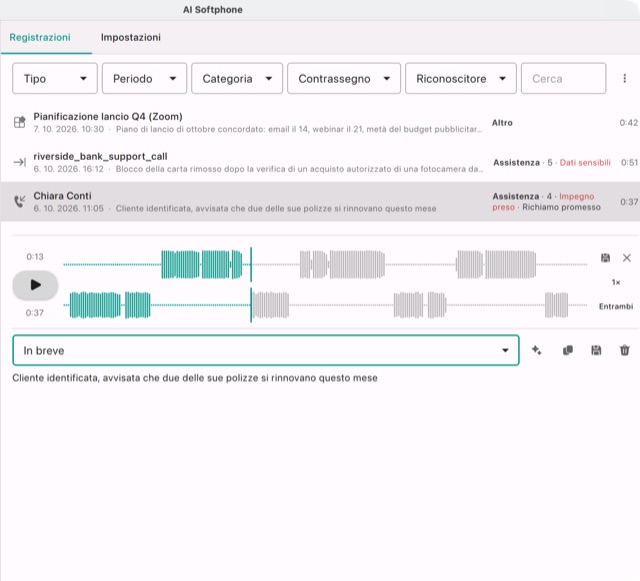Viewport: 640px width, 581px height.
Task: Click the import arrow icon beside riverside_bank_support_call
Action: 20,162
